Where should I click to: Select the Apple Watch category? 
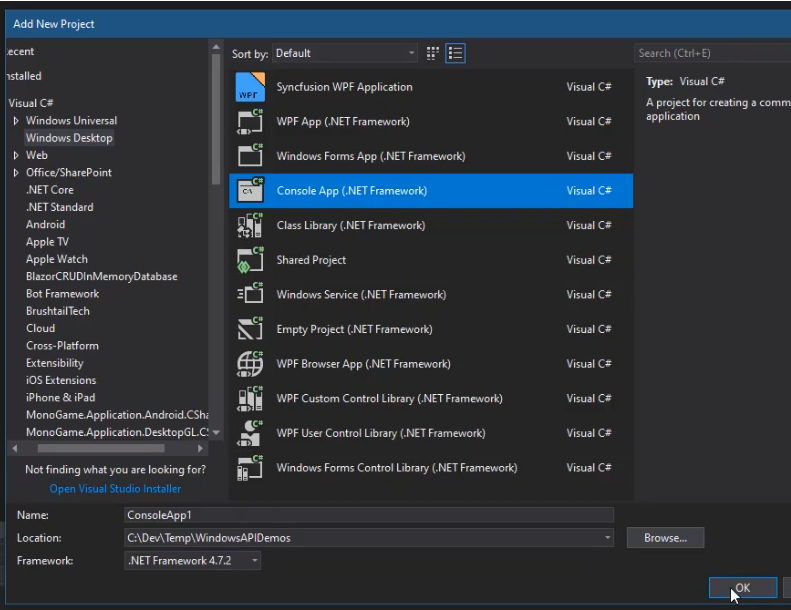click(56, 259)
